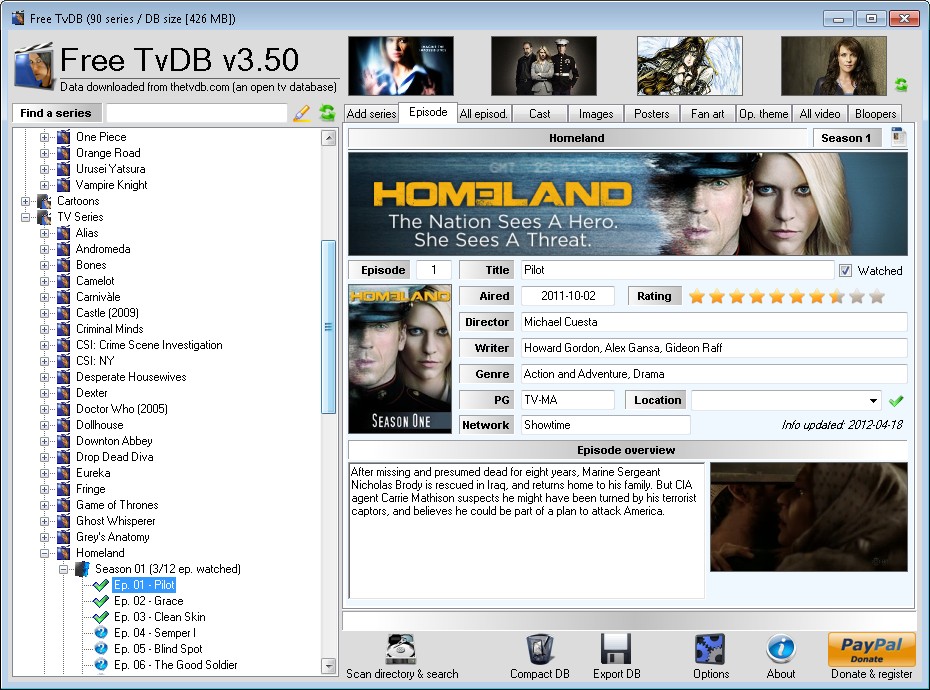Click the Homeland Season One poster thumbnail
930x690 pixels.
(400, 359)
